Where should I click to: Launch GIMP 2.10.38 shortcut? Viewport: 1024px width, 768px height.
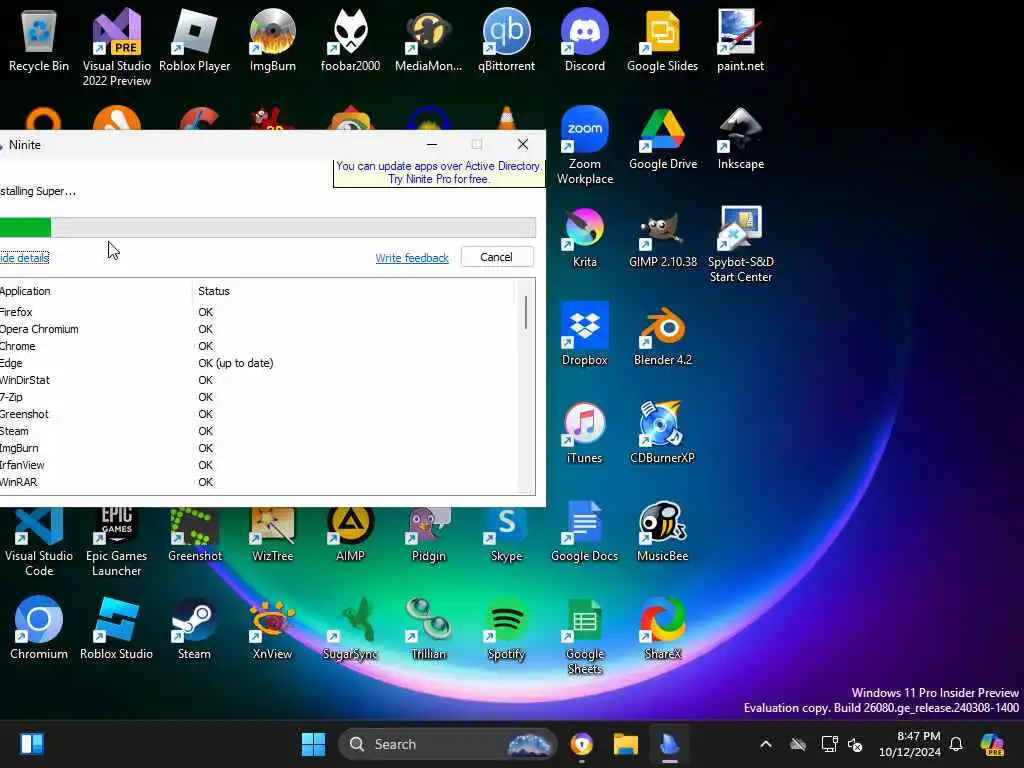(x=662, y=236)
